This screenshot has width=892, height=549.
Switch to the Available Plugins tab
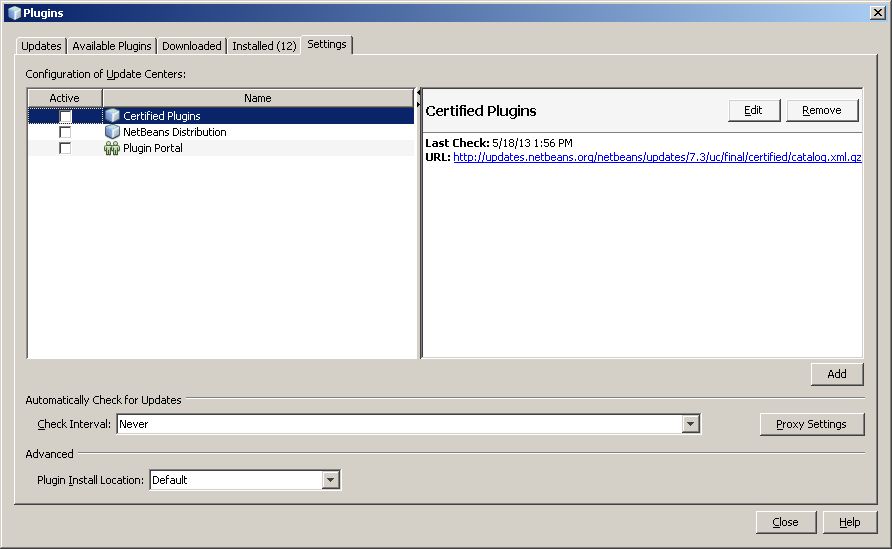coord(112,46)
